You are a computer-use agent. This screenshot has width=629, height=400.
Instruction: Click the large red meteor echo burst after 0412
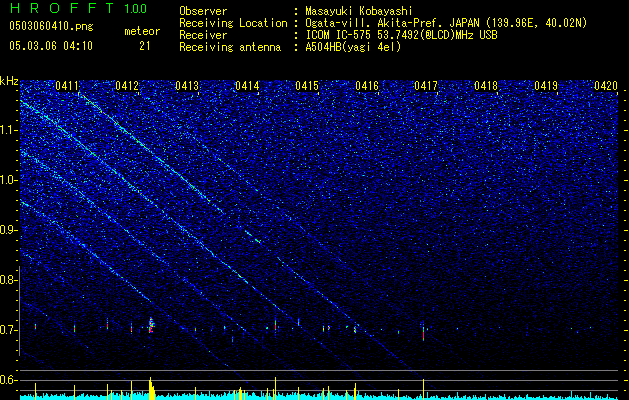(151, 325)
